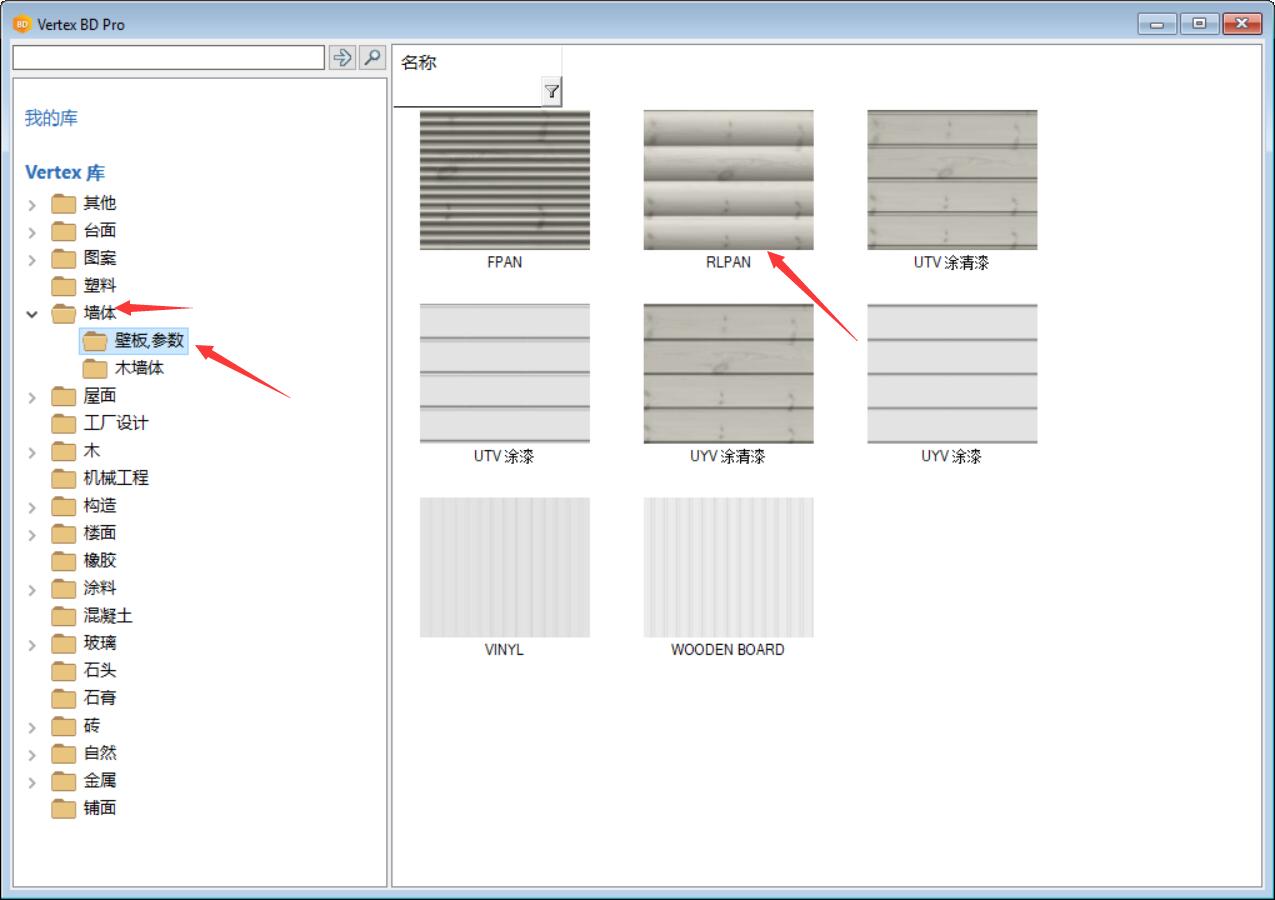Open the 构造 tree item label
The image size is (1275, 900).
pyautogui.click(x=100, y=506)
